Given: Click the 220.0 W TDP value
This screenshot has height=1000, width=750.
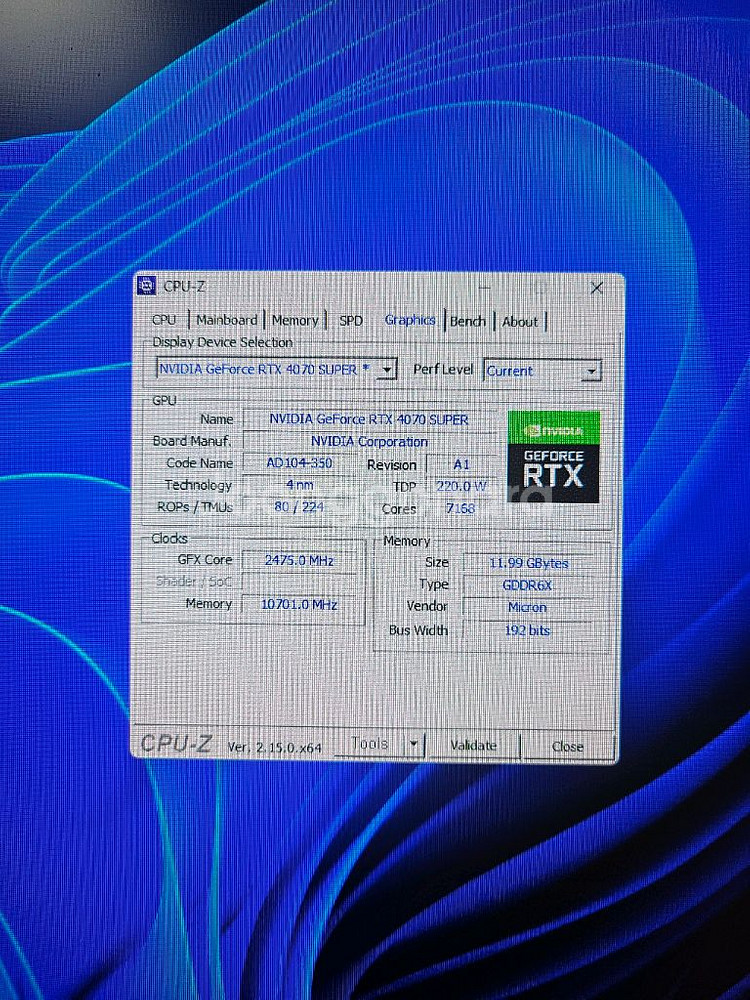Looking at the screenshot, I should pyautogui.click(x=461, y=486).
